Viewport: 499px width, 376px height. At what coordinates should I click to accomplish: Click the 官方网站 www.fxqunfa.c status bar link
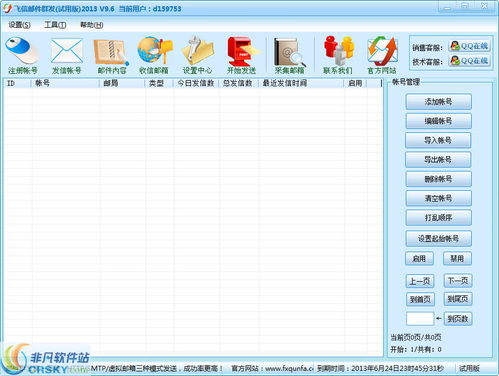tap(272, 368)
